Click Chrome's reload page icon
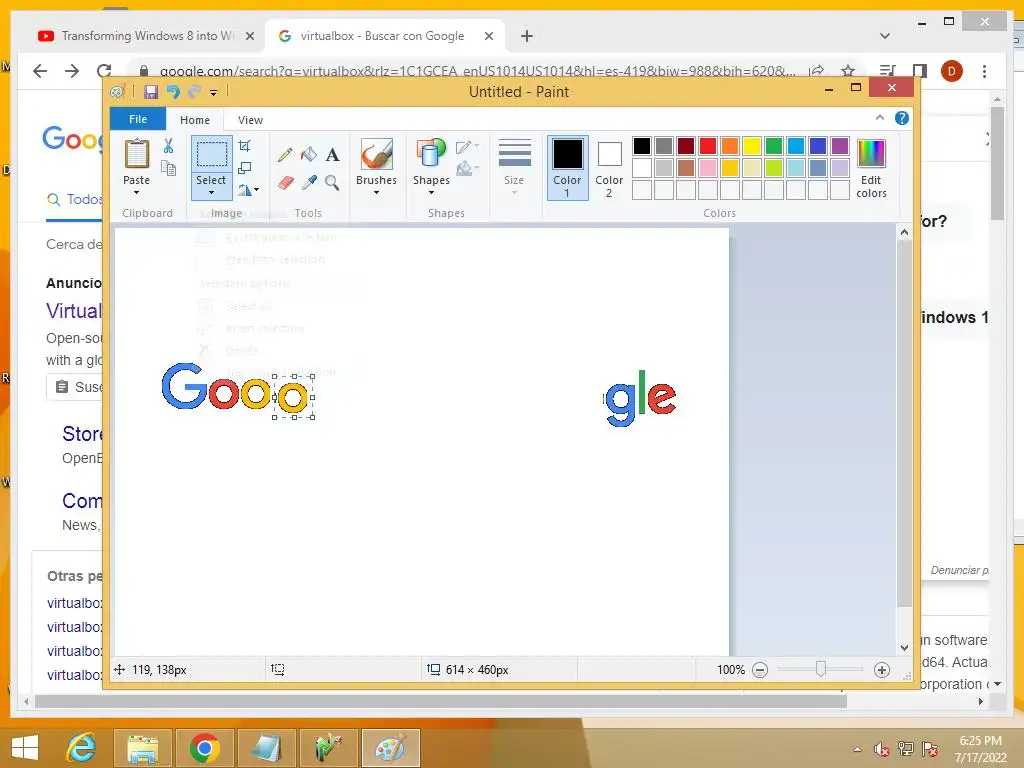1024x768 pixels. 104,71
